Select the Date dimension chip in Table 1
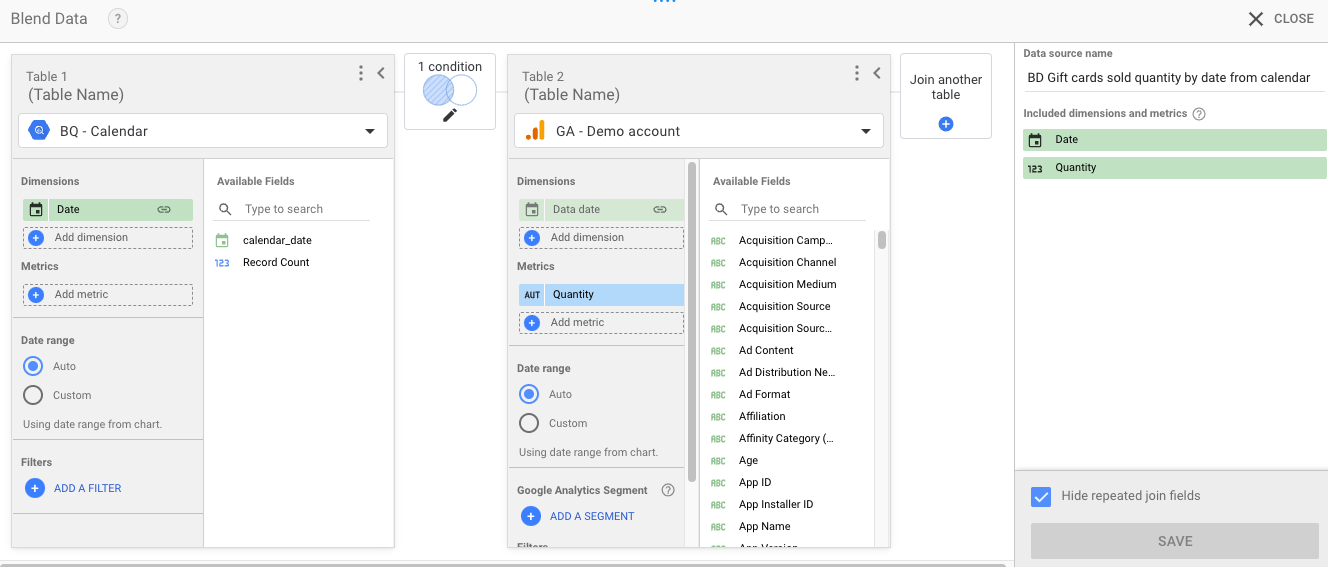Image resolution: width=1328 pixels, height=567 pixels. coord(108,210)
